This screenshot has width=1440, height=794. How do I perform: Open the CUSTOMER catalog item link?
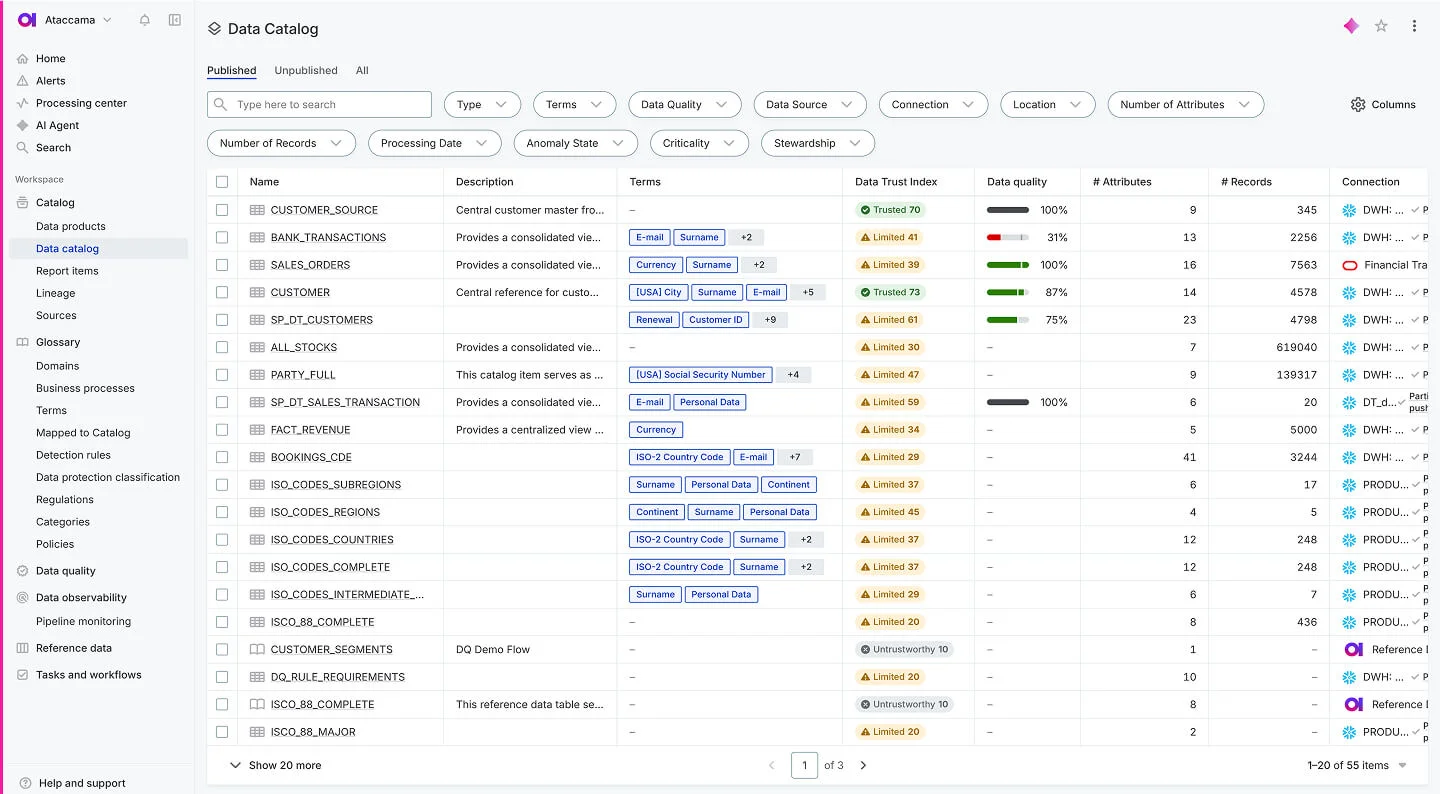tap(300, 292)
